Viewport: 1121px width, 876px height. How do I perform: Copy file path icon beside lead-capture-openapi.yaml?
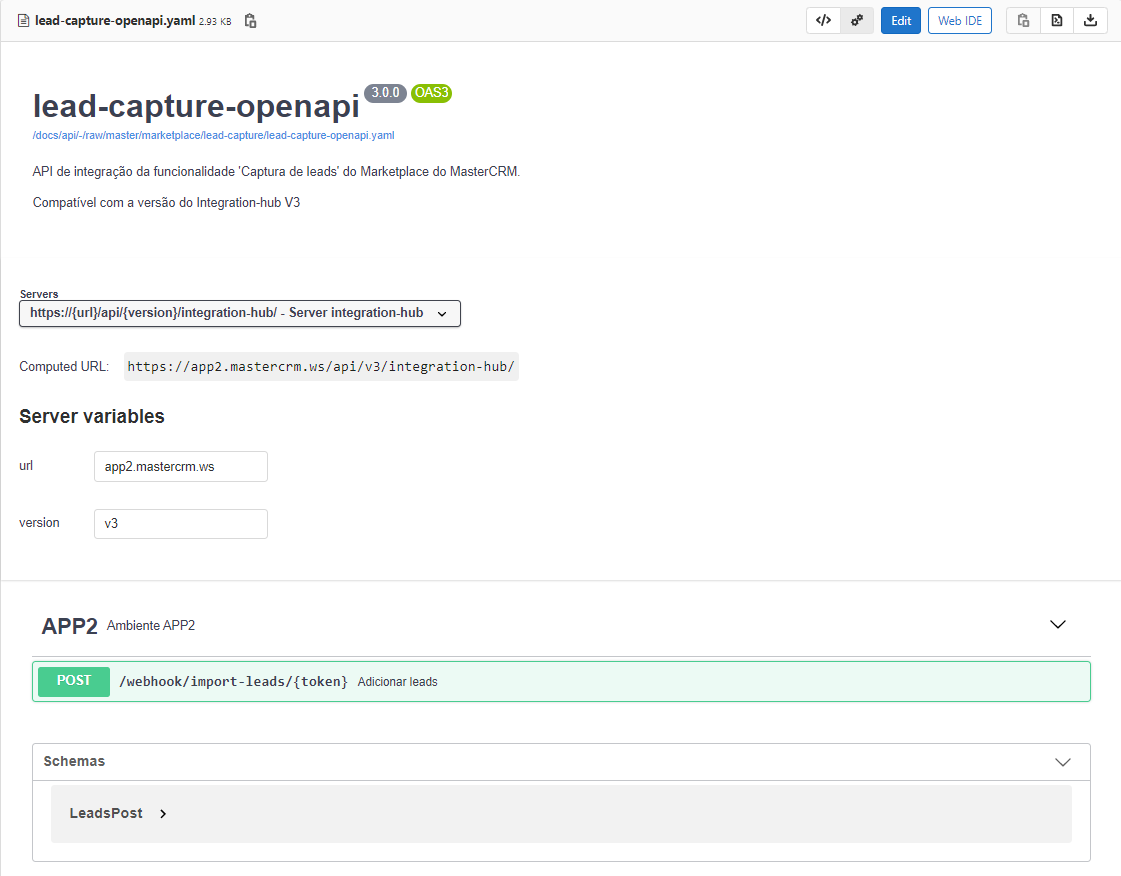[x=250, y=21]
